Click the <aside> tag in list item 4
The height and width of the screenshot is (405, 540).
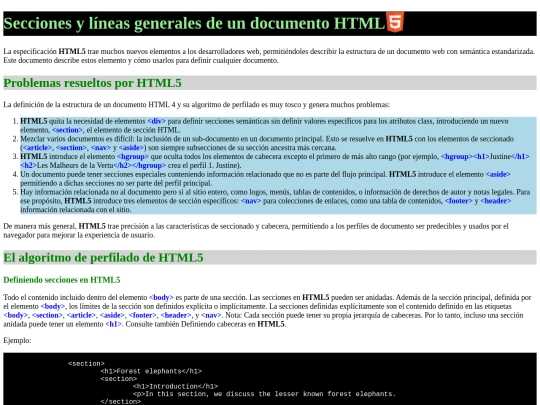coord(498,174)
